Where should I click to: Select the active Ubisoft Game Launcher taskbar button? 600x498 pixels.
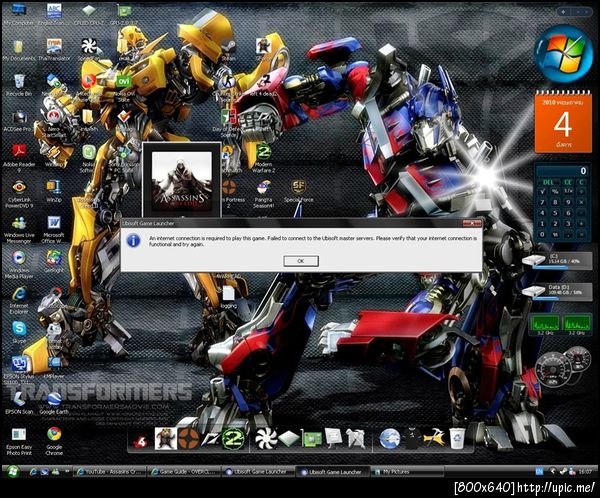coord(333,472)
